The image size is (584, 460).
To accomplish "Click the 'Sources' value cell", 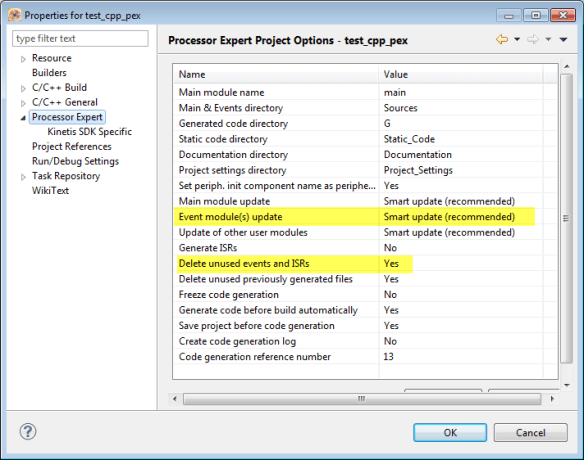I will coord(400,108).
